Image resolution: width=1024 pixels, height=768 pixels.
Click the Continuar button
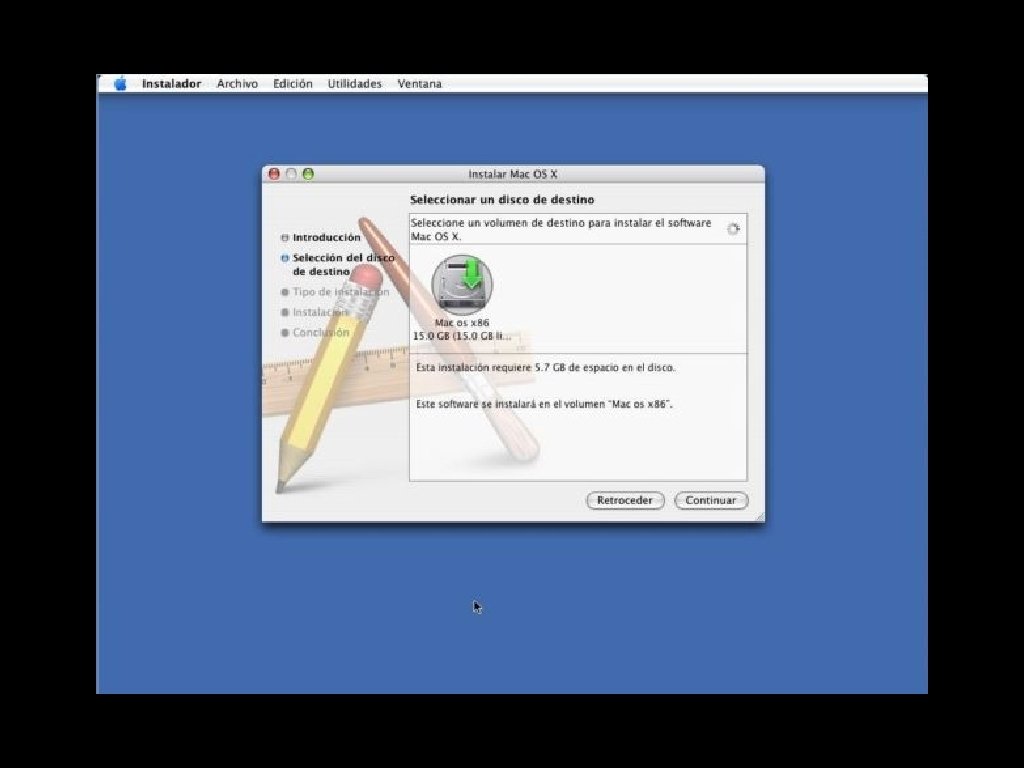point(711,500)
